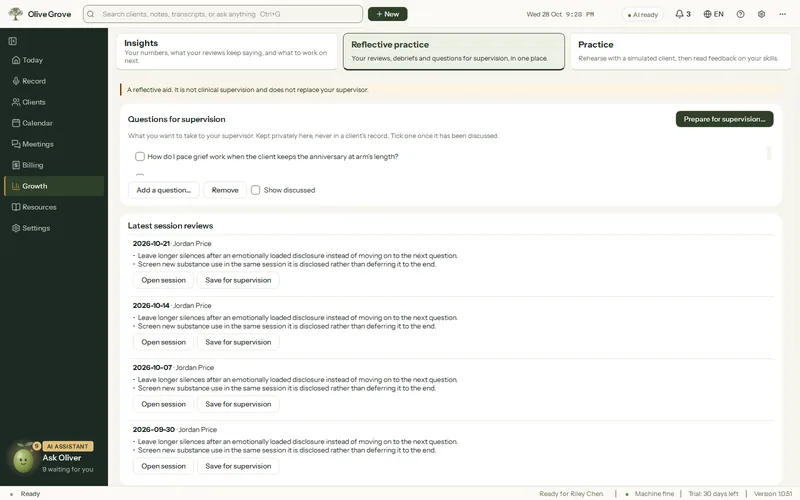Click the 'Ready' status at bottom left
The width and height of the screenshot is (800, 500).
30,494
